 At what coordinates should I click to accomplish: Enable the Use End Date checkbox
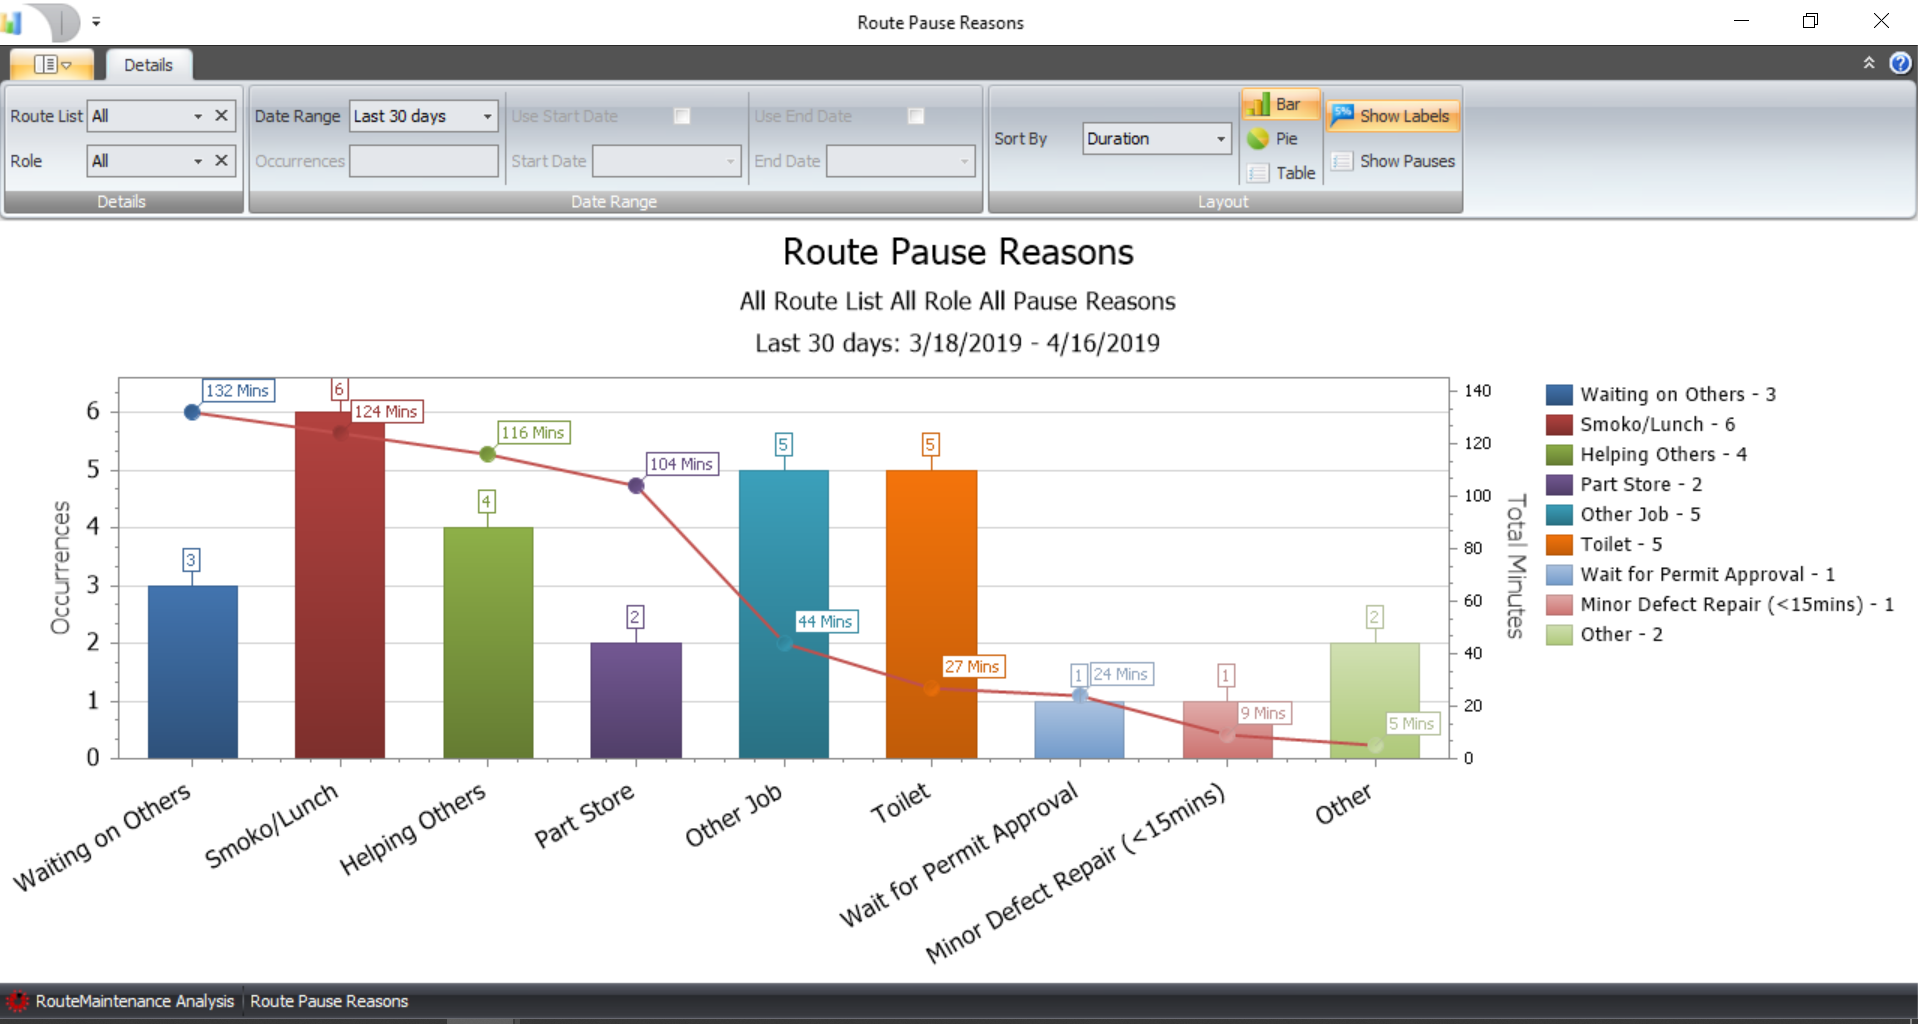tap(915, 116)
